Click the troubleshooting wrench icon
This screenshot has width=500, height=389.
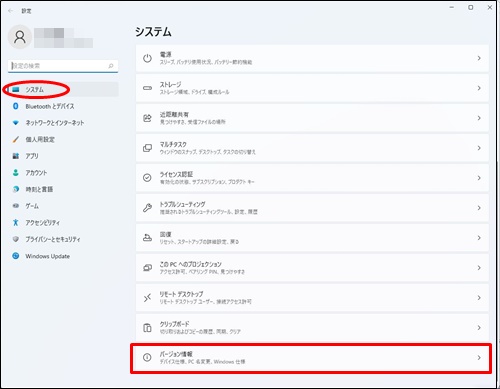[147, 208]
